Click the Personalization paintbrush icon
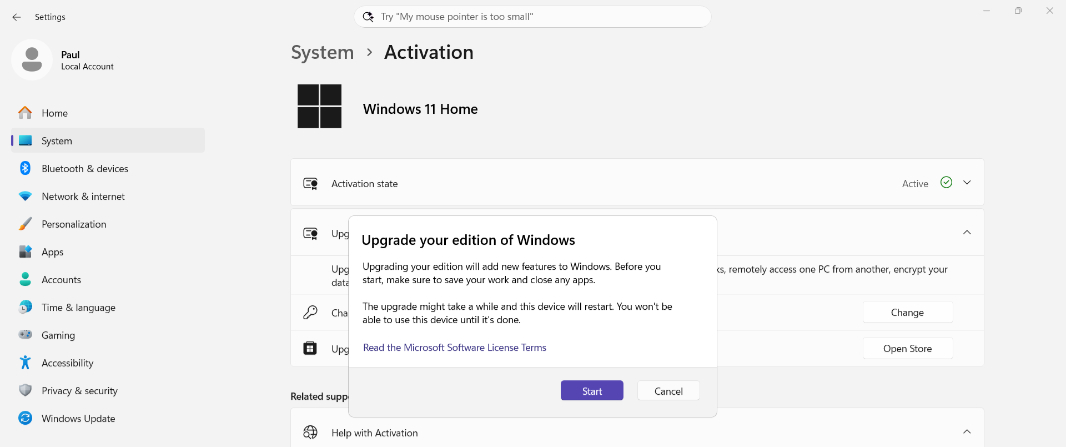Viewport: 1066px width, 447px height. point(25,224)
